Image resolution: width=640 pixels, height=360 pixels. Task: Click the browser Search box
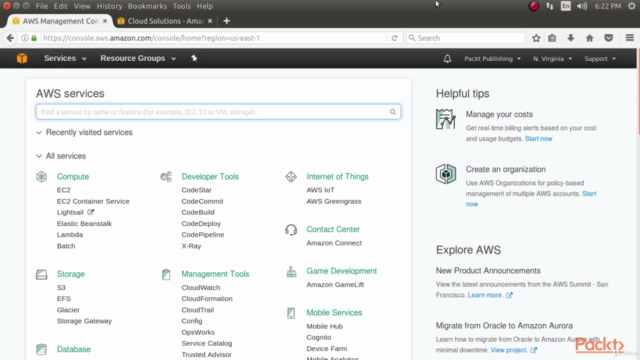point(465,38)
